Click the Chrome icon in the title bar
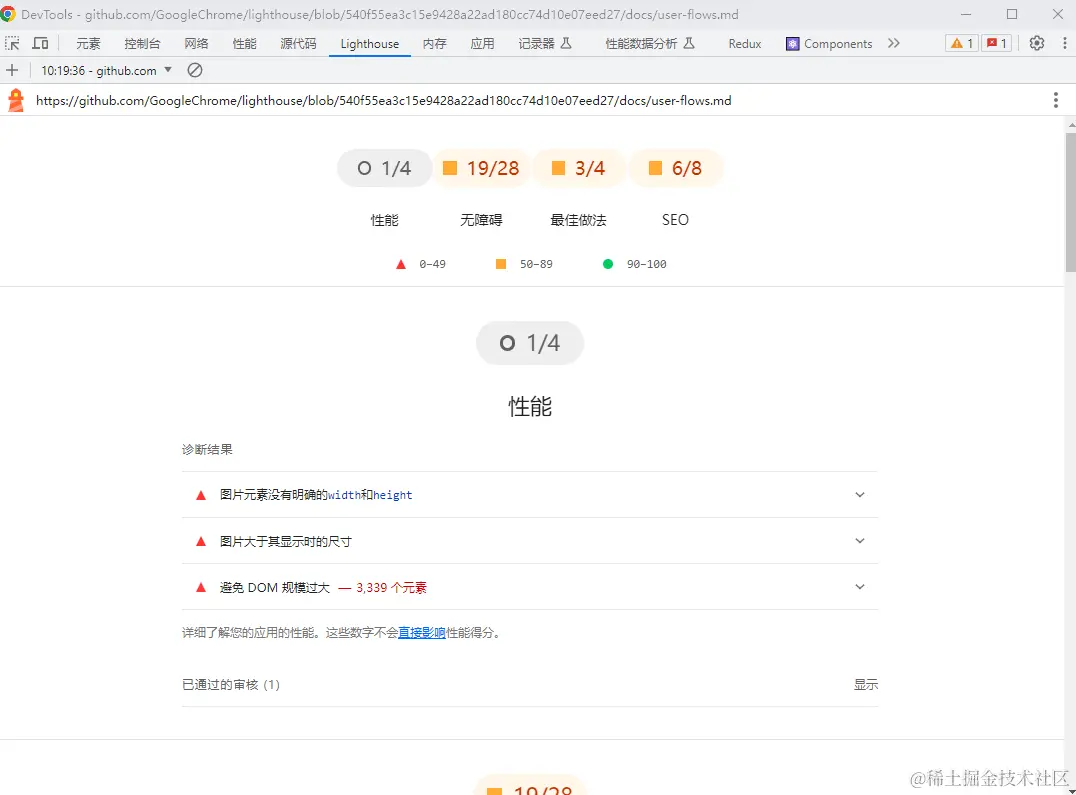 [x=8, y=14]
